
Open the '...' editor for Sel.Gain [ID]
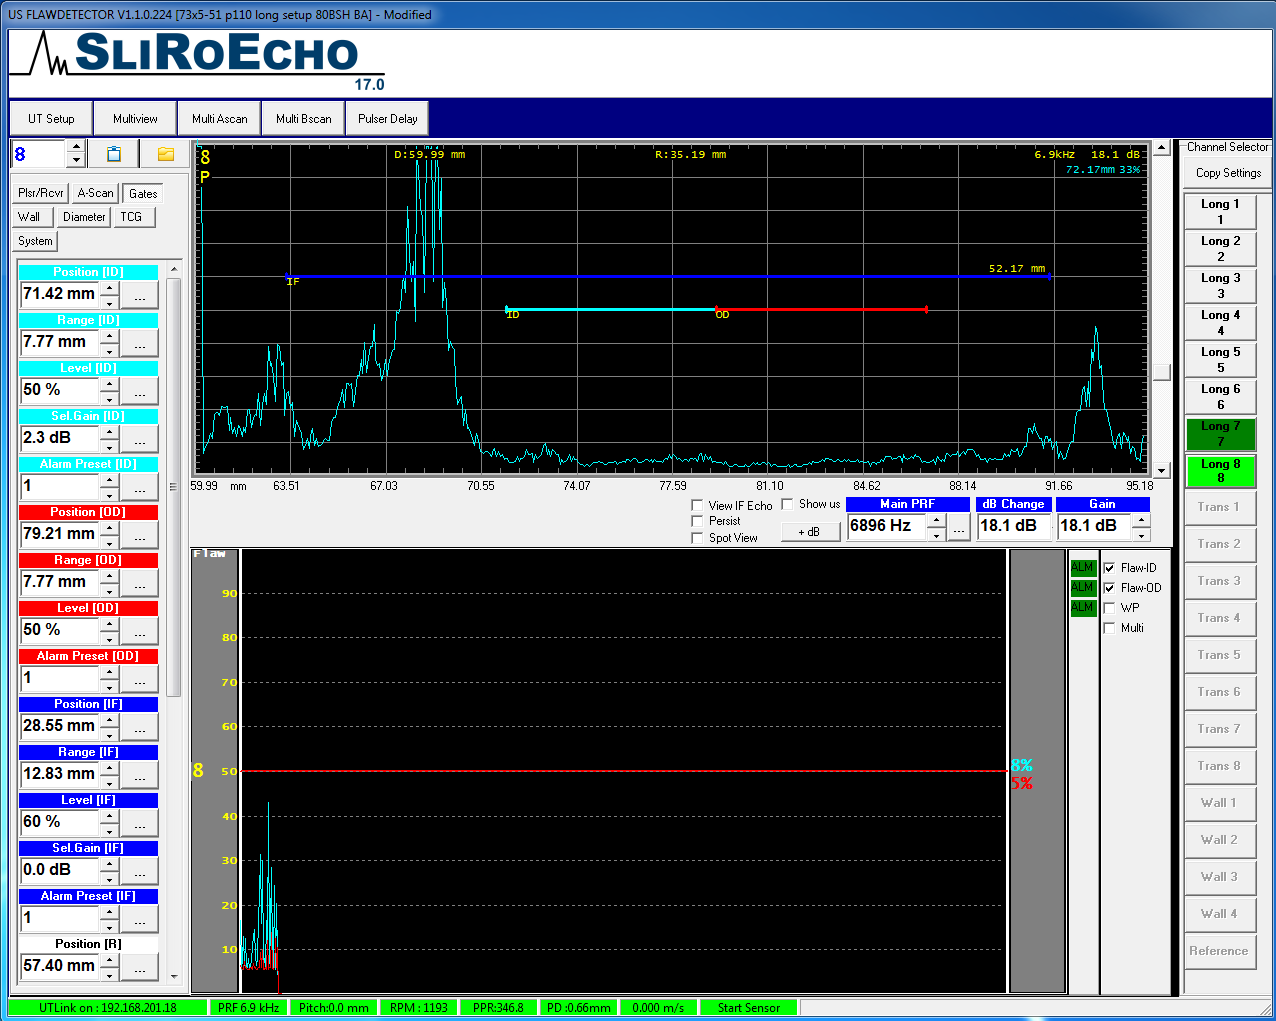pyautogui.click(x=140, y=439)
